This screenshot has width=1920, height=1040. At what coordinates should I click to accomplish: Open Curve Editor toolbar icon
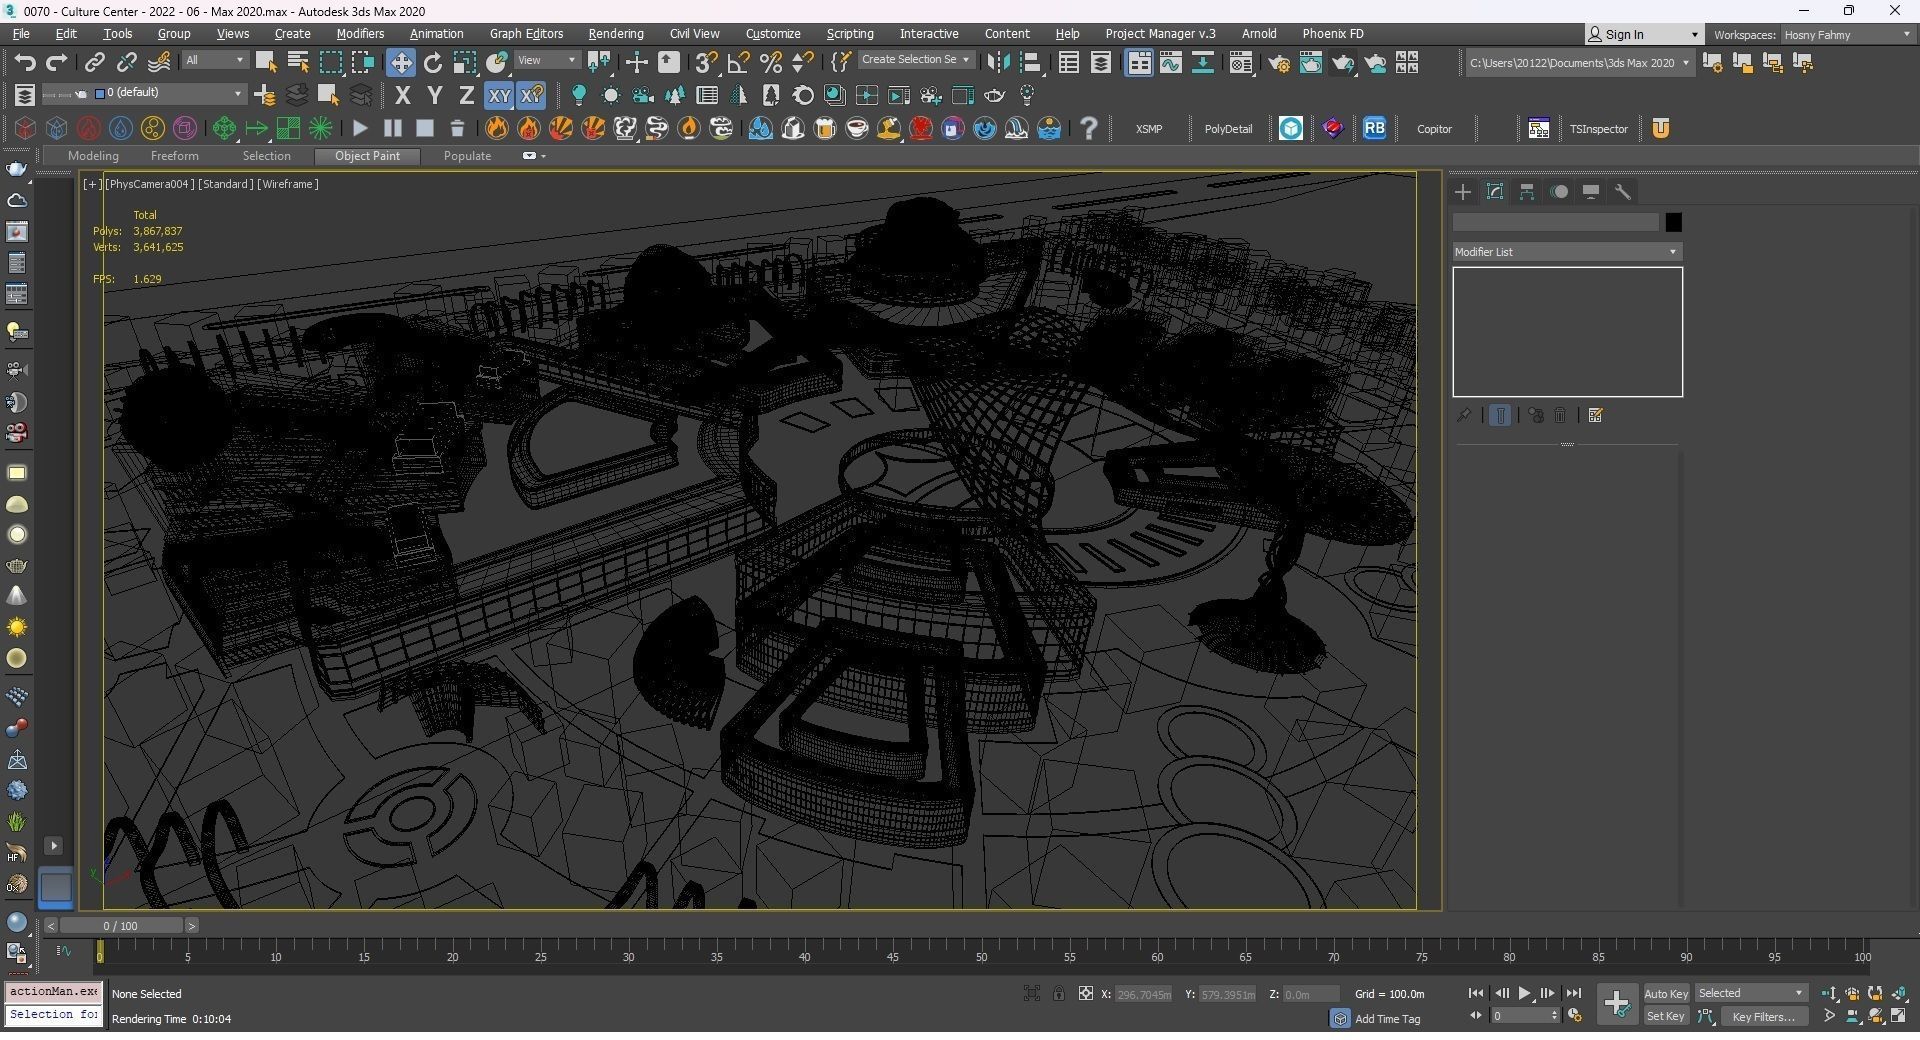(x=1171, y=63)
